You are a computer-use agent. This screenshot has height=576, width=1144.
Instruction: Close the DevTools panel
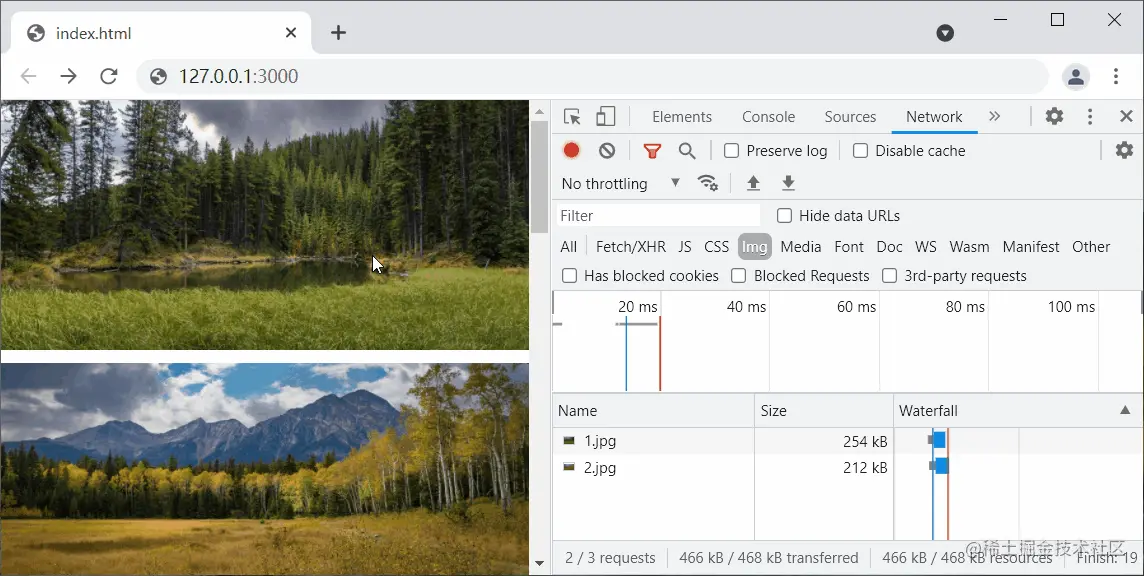[x=1126, y=116]
